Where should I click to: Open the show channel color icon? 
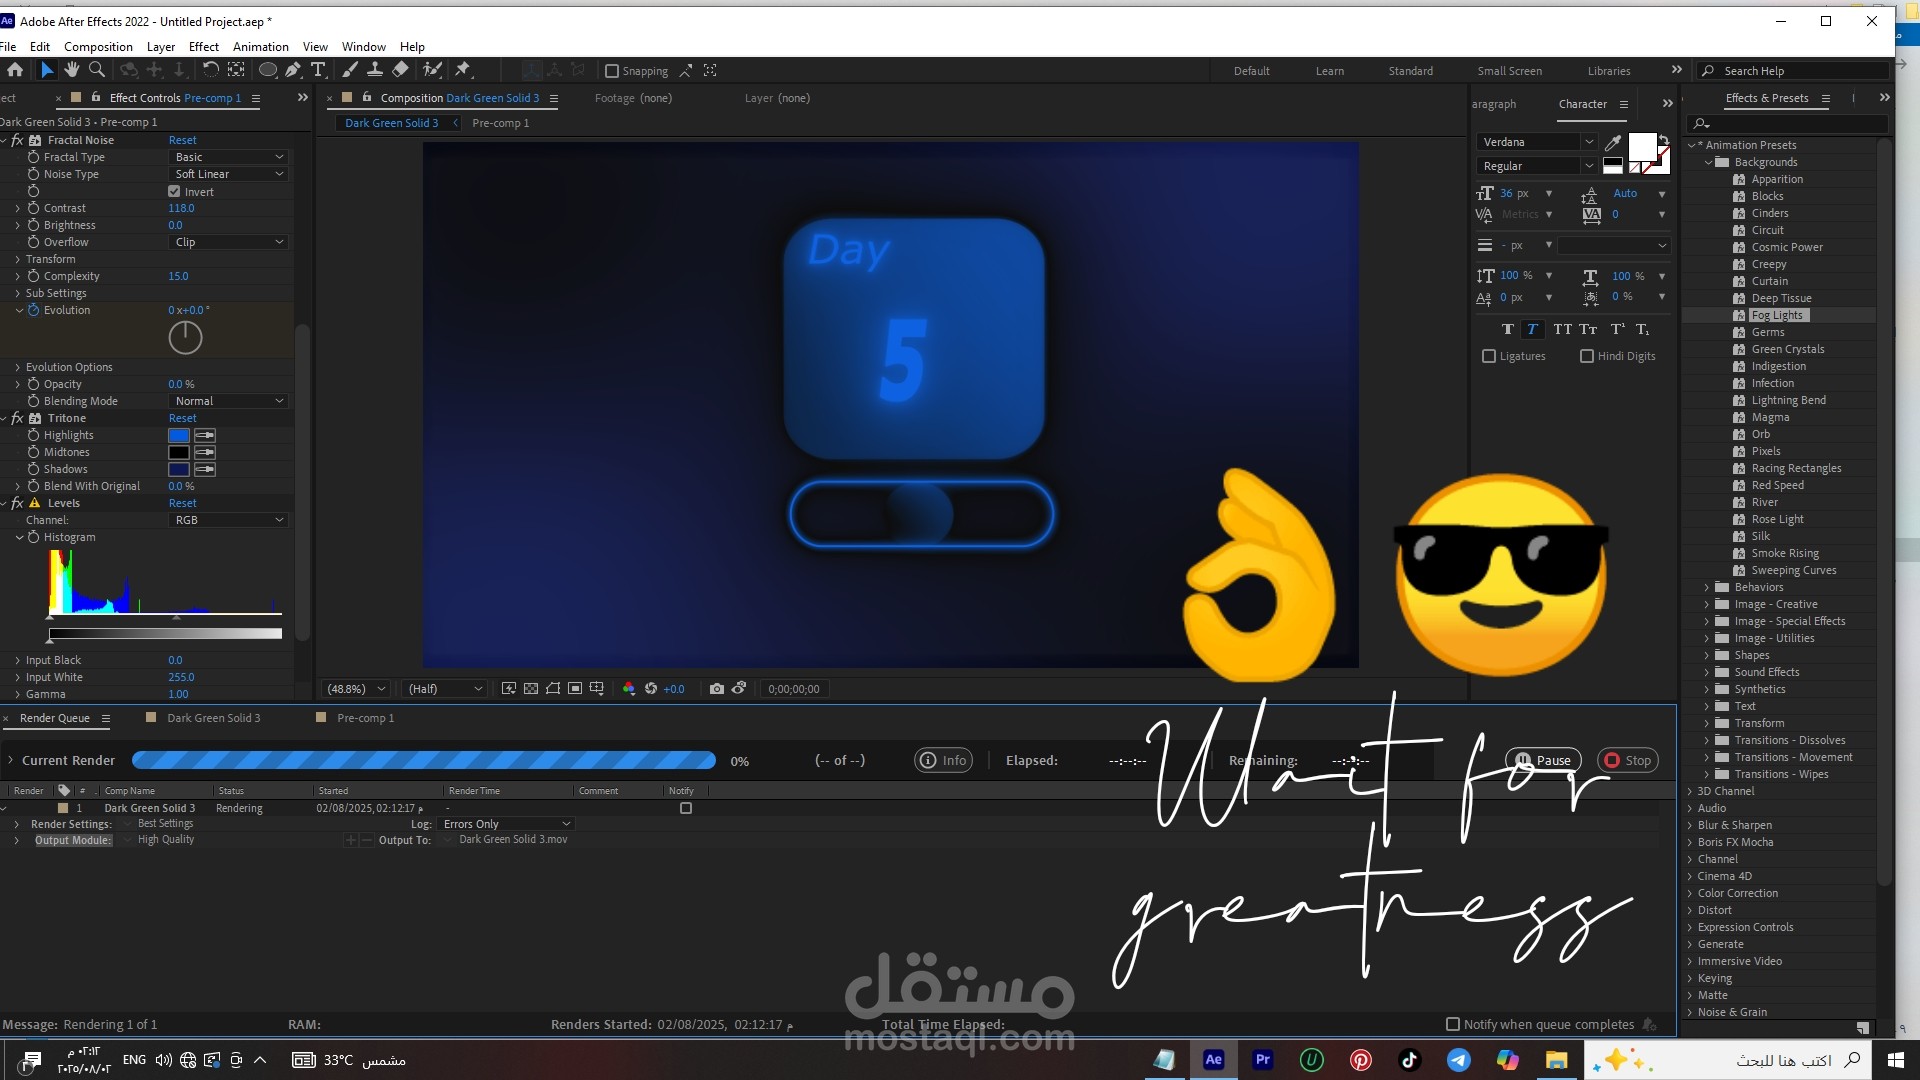pyautogui.click(x=629, y=689)
